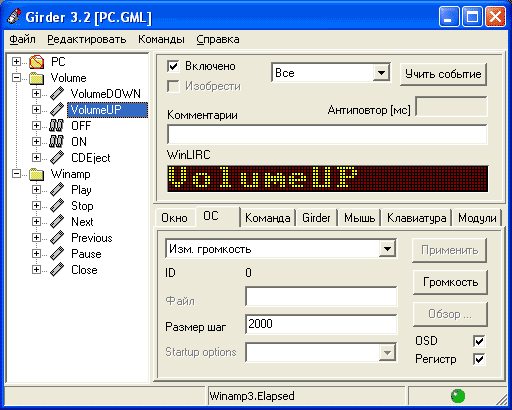The width and height of the screenshot is (512, 410).
Task: Select the VolumeDOWN tree item
Action: pyautogui.click(x=106, y=94)
